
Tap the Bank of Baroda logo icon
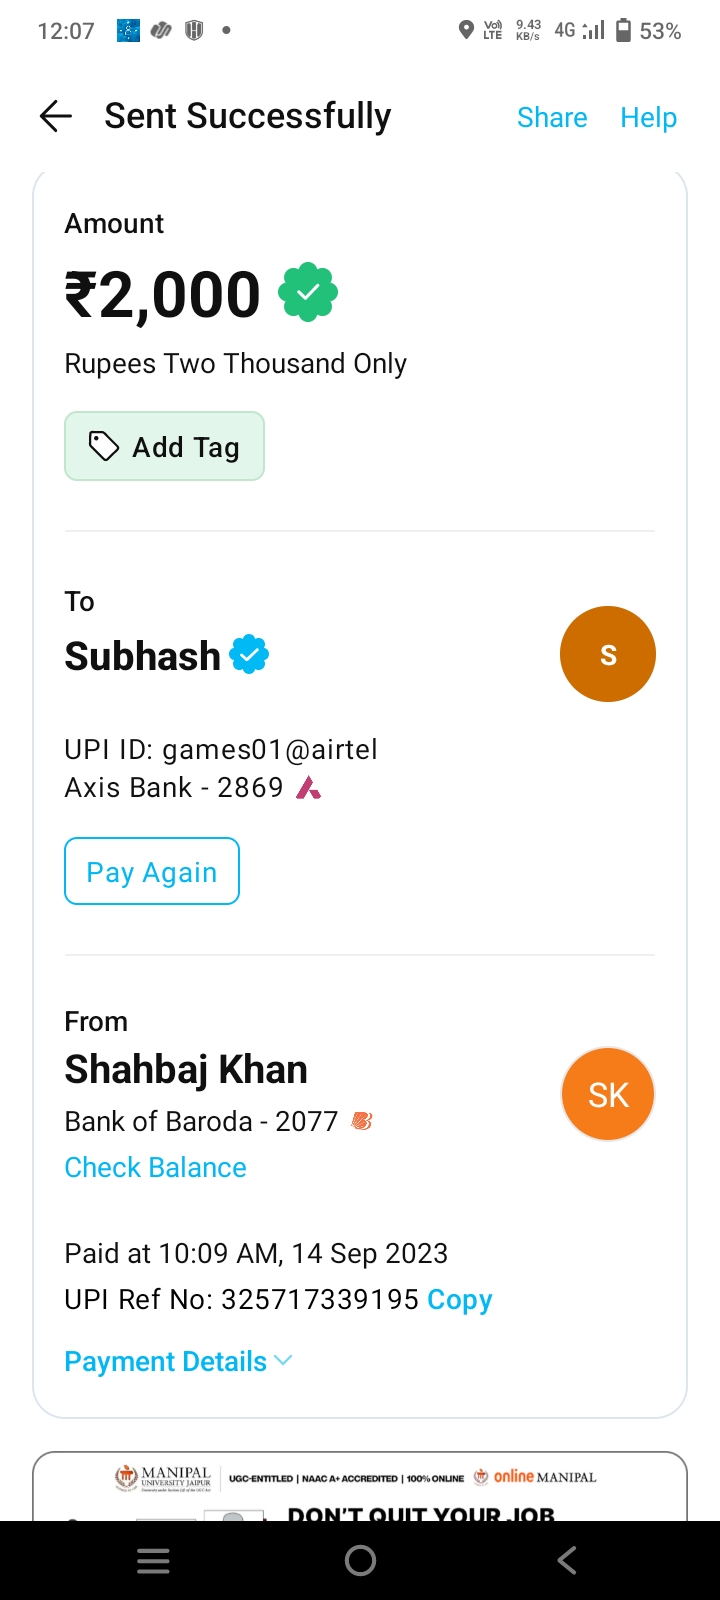362,1122
